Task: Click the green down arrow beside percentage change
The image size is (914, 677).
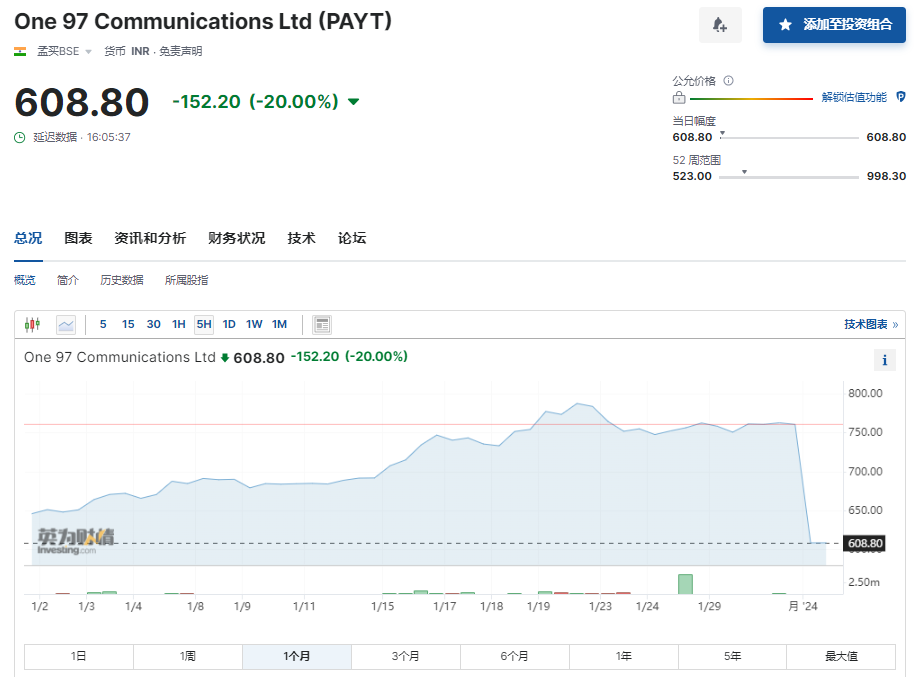Action: 353,101
